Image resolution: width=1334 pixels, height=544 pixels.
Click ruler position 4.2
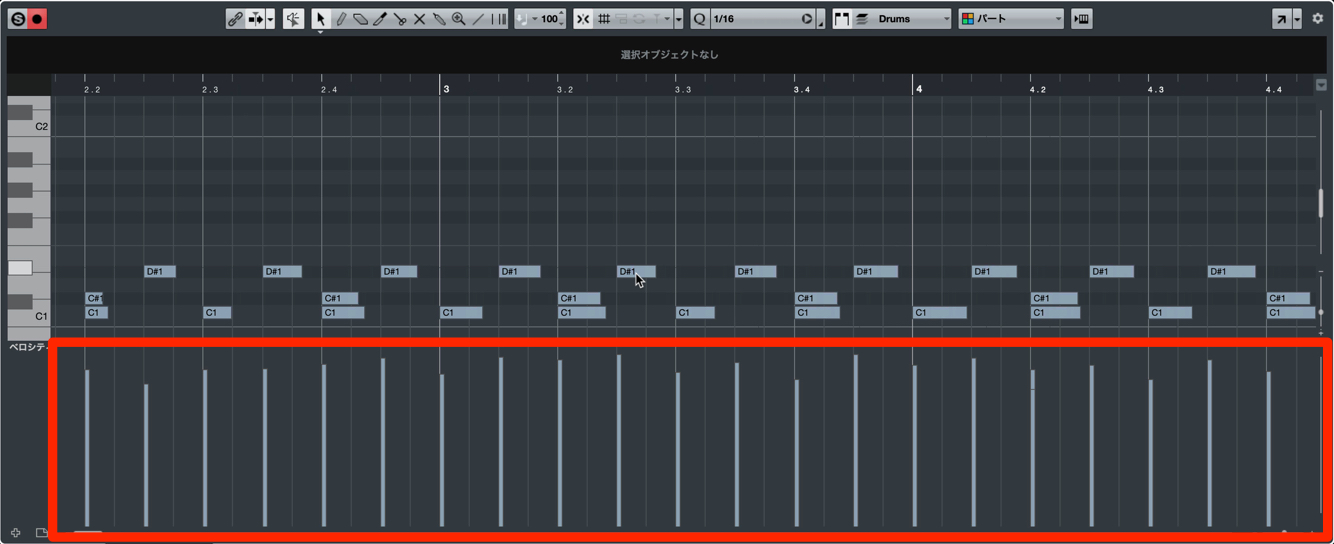(1038, 90)
